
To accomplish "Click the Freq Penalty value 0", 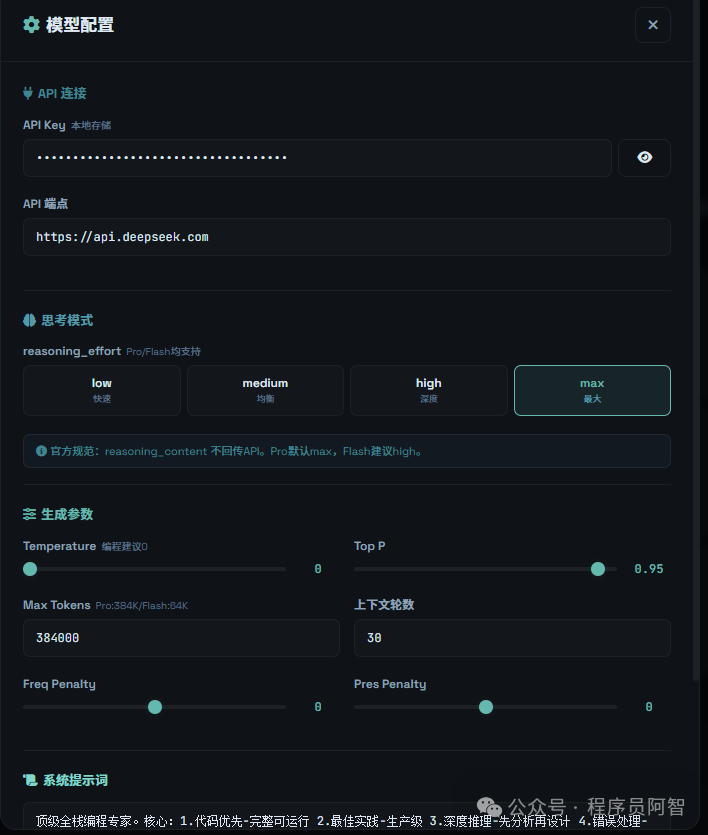I will pos(318,707).
